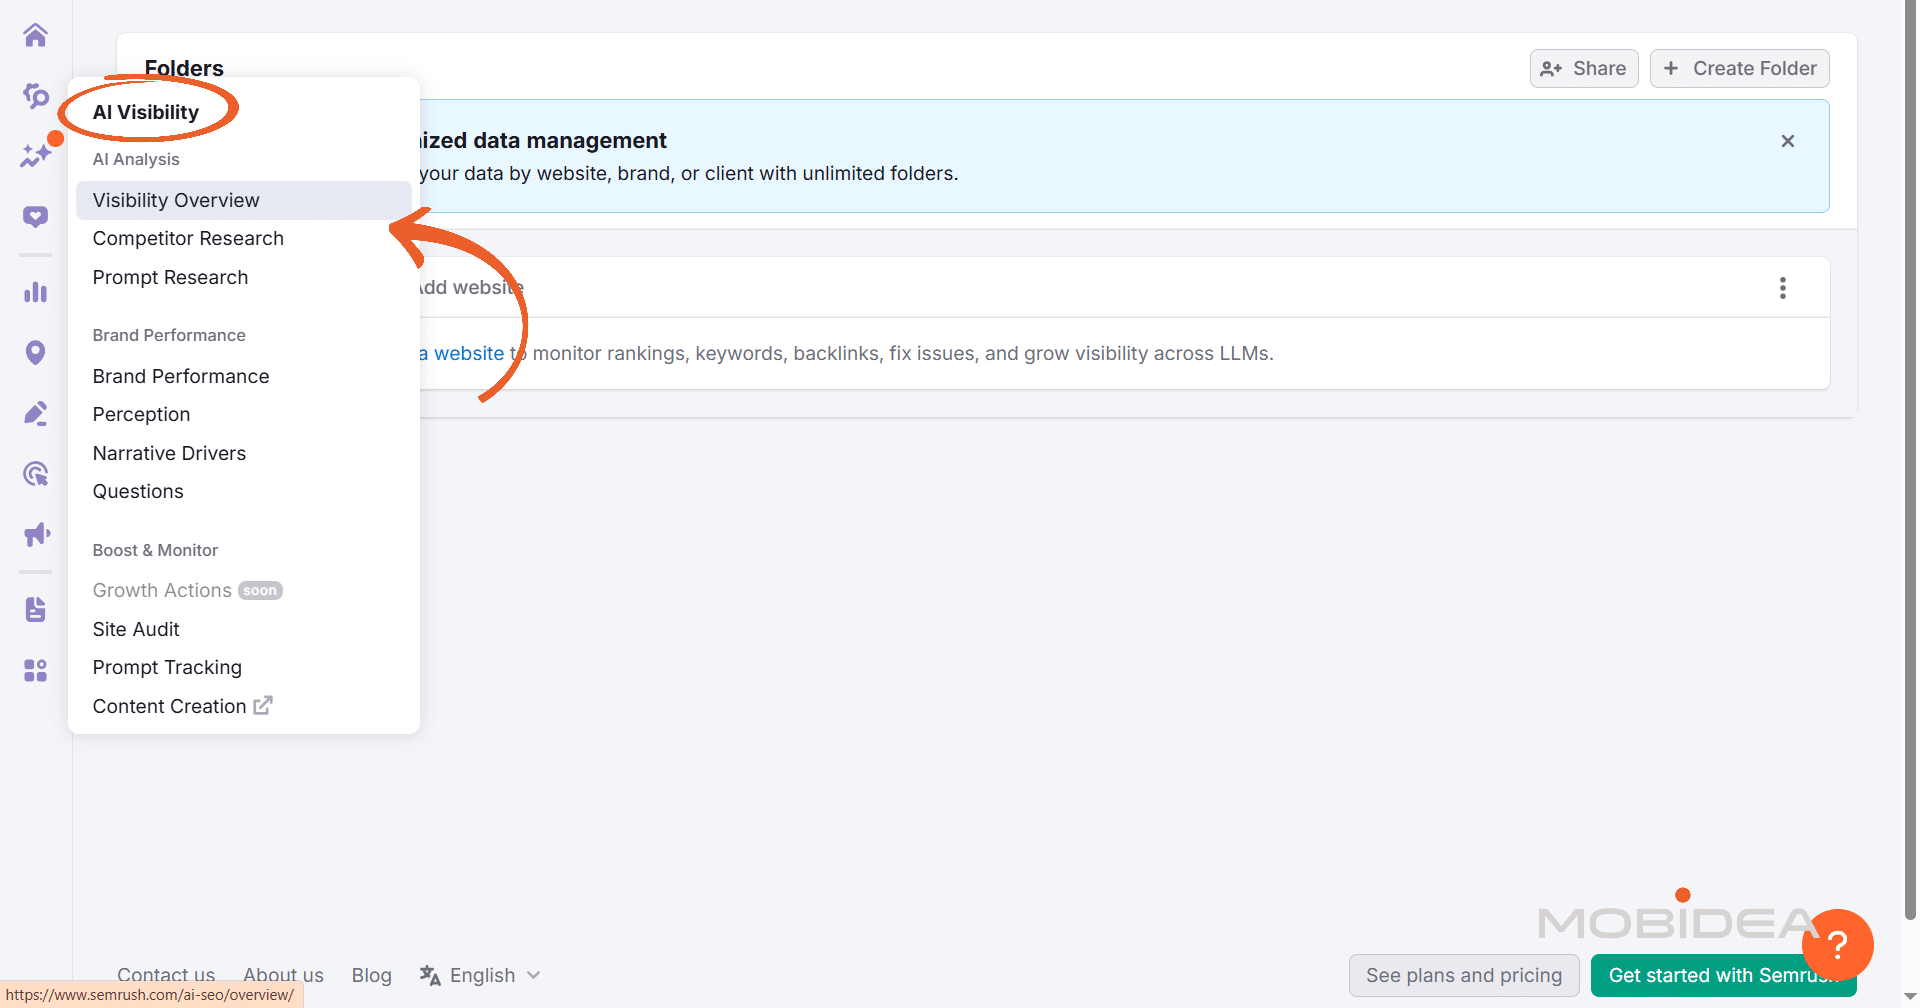Click the Share button

click(x=1583, y=69)
